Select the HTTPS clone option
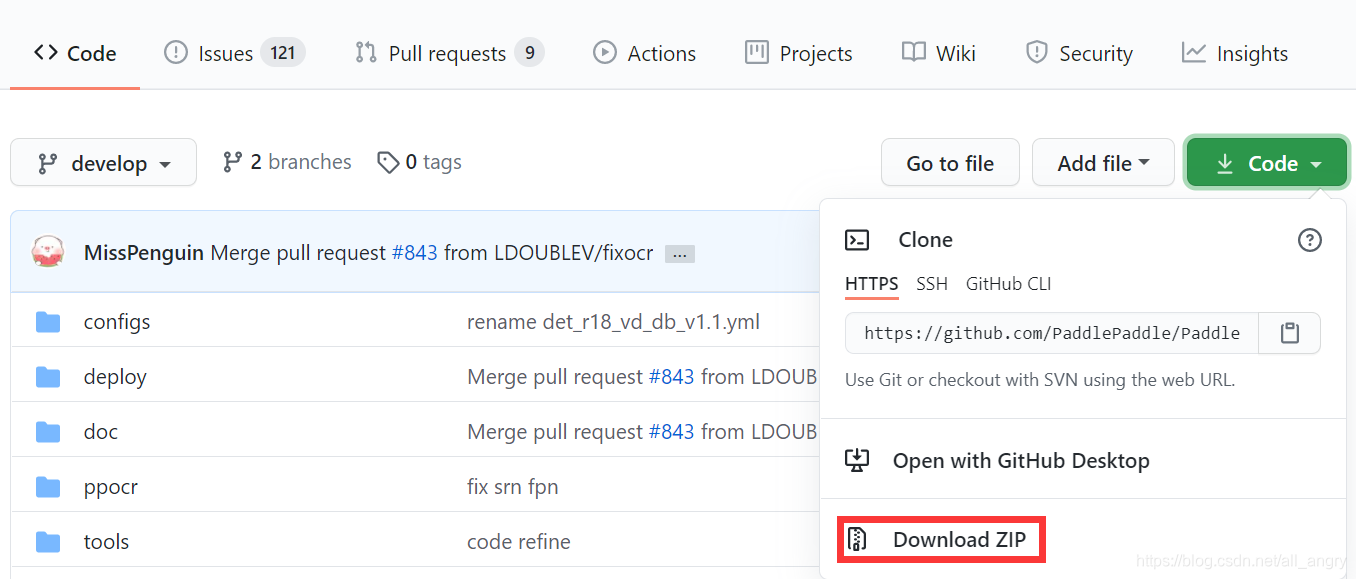This screenshot has height=579, width=1356. click(872, 284)
